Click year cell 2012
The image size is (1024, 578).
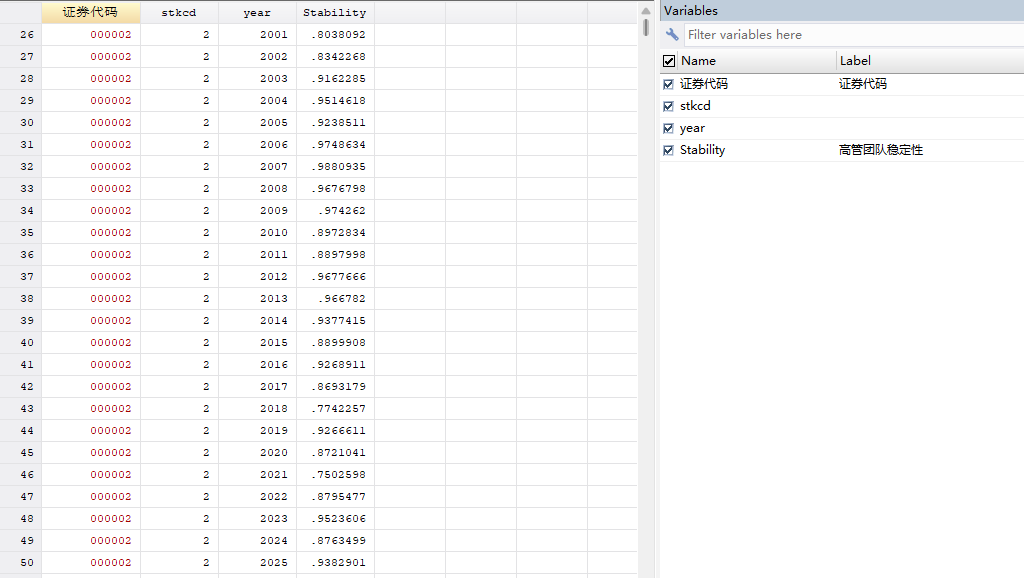tap(257, 276)
